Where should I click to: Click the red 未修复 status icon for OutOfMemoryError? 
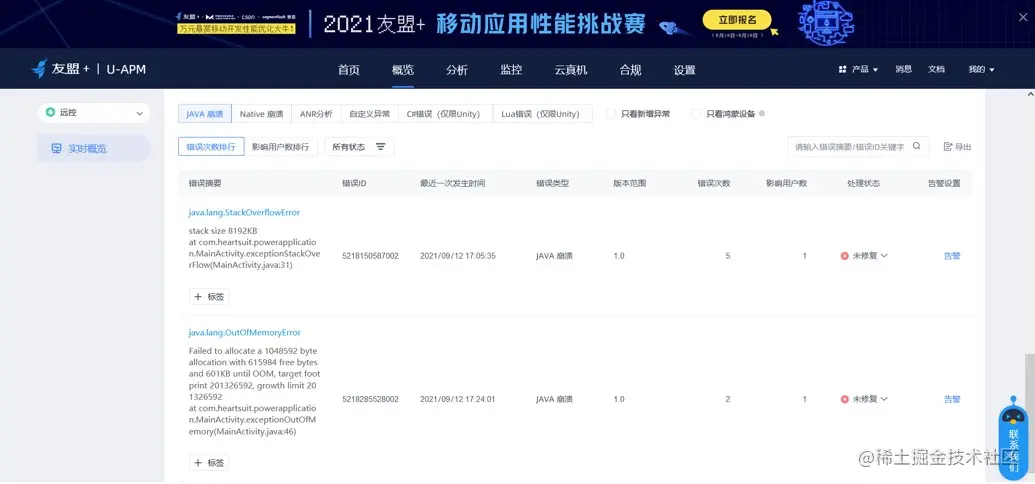coord(844,399)
